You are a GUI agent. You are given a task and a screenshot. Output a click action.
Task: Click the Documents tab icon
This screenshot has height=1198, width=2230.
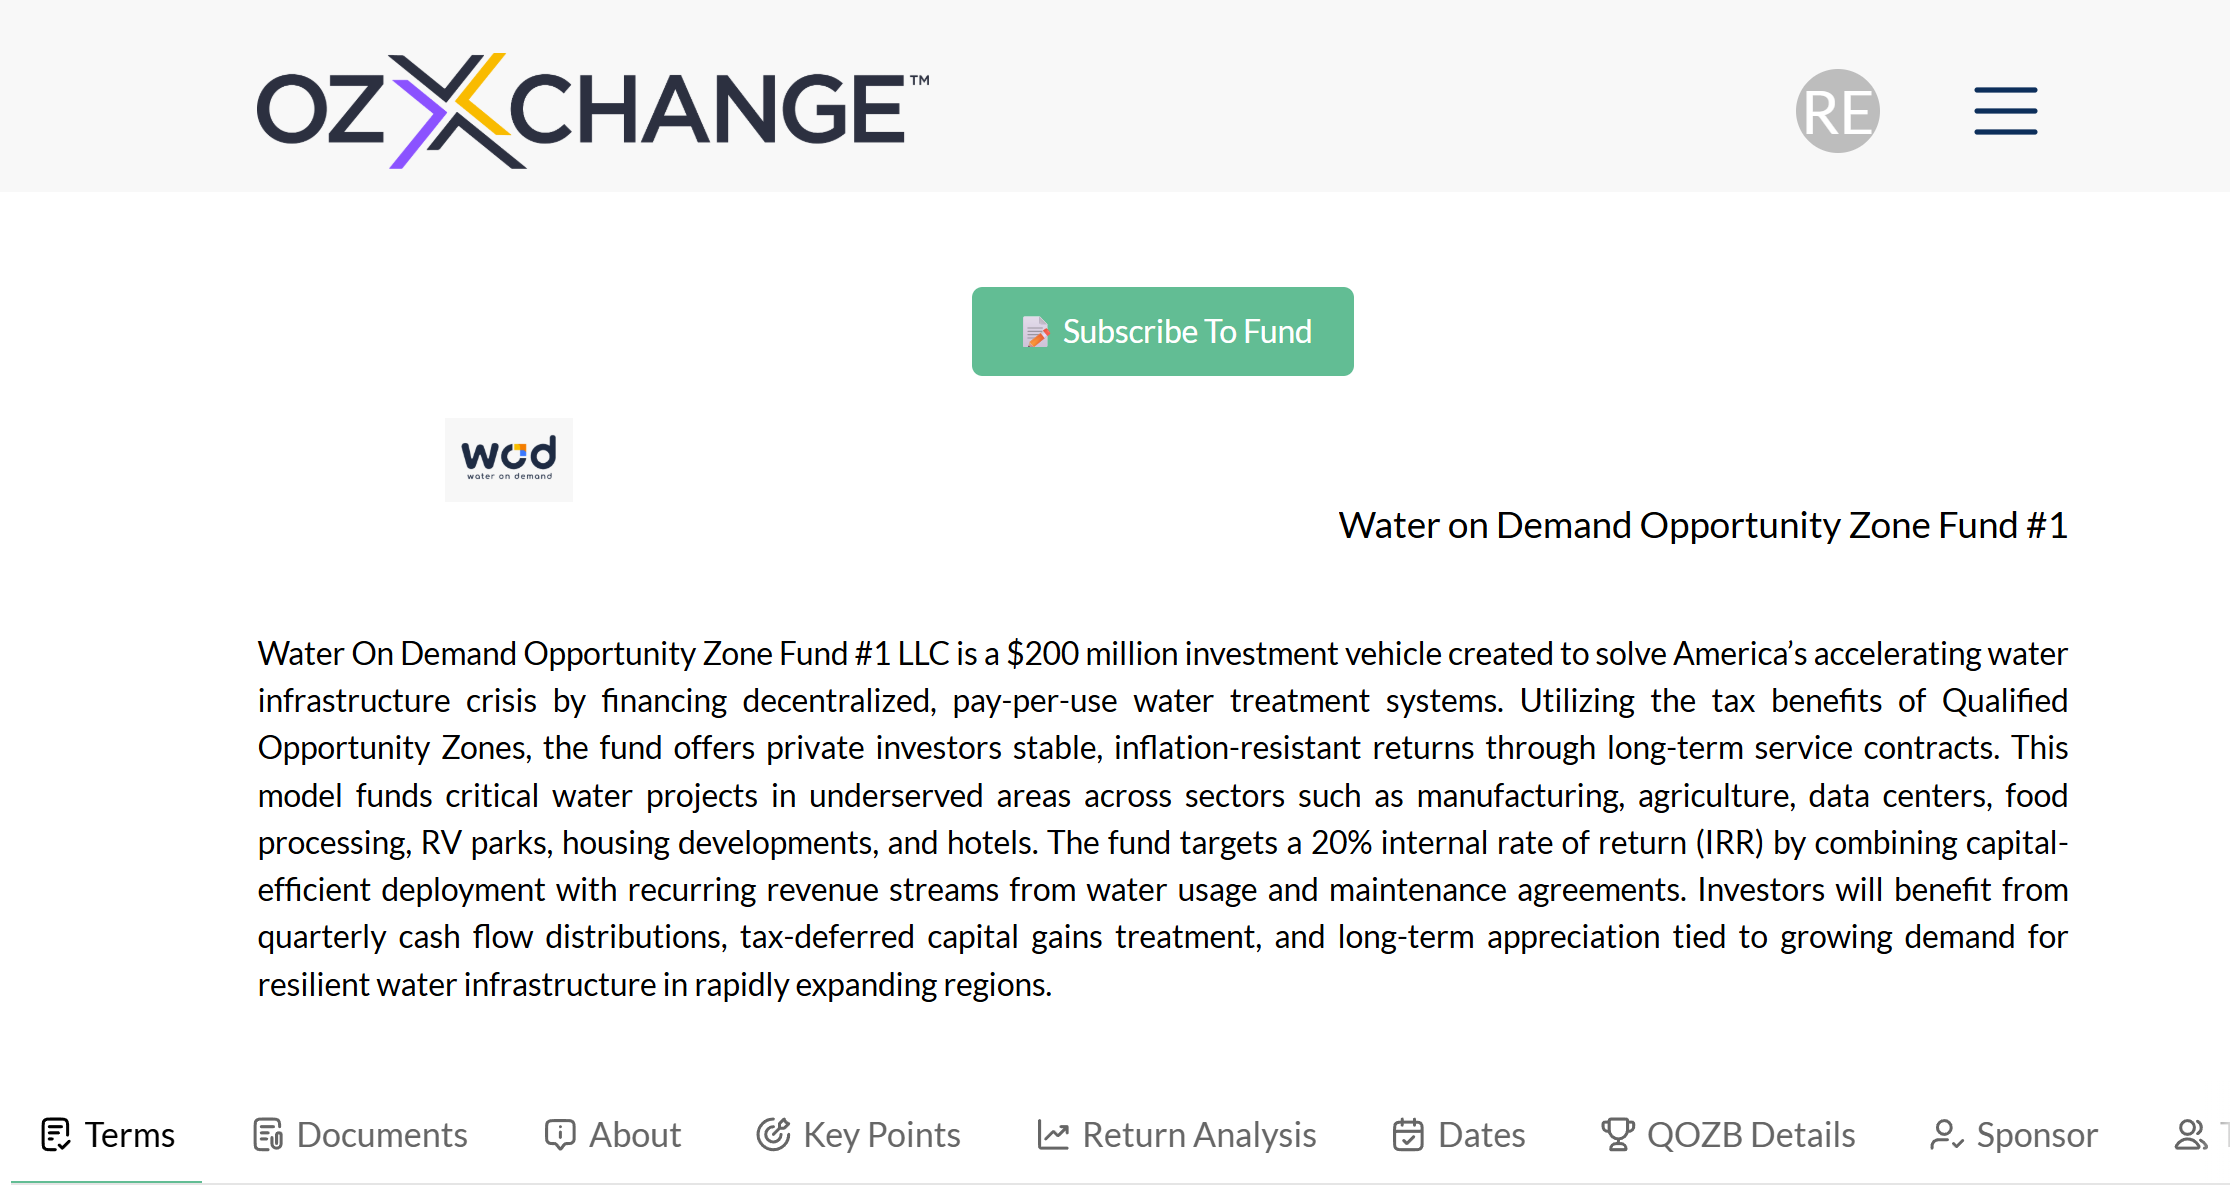(x=268, y=1135)
